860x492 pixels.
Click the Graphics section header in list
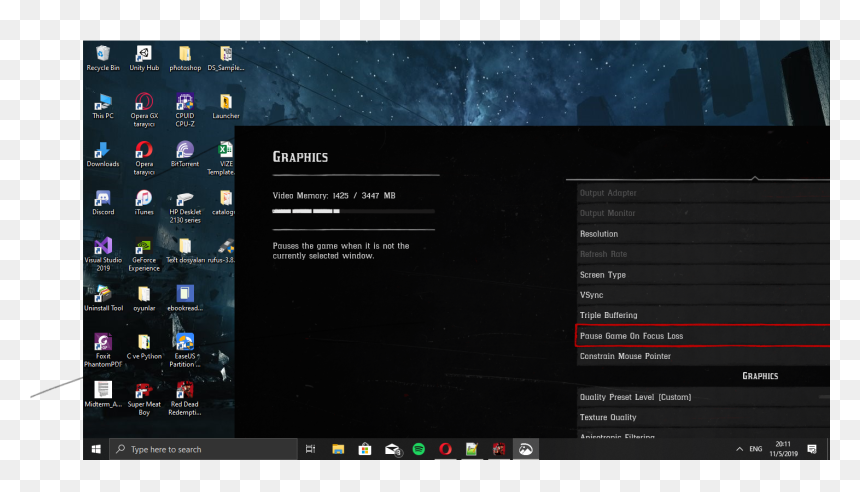pos(760,376)
